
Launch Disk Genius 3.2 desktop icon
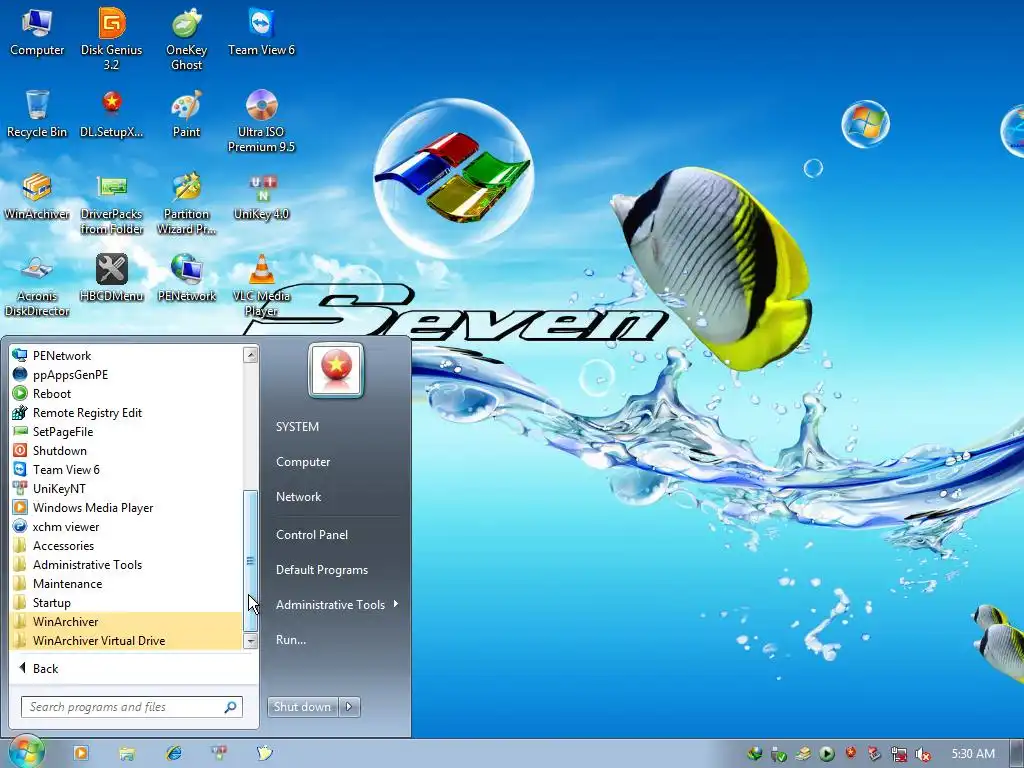coord(112,39)
